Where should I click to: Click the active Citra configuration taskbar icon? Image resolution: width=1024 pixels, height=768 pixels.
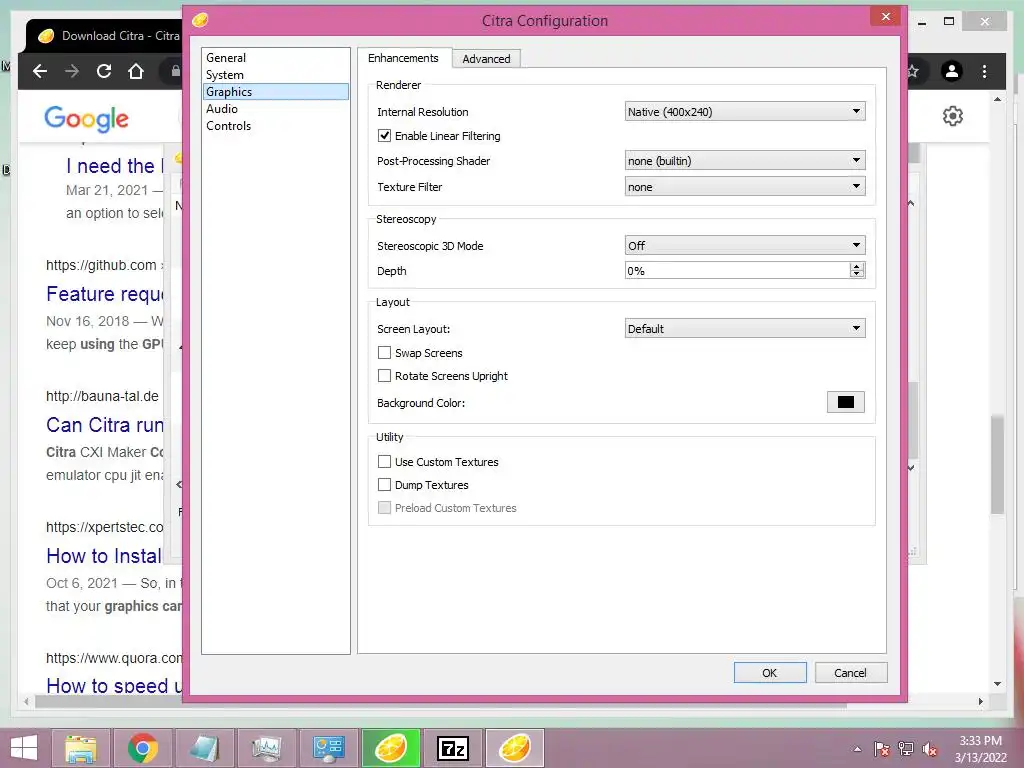515,748
